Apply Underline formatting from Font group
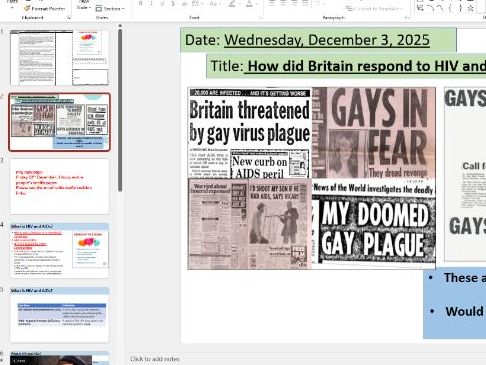This screenshot has width=486, height=365. click(x=162, y=4)
